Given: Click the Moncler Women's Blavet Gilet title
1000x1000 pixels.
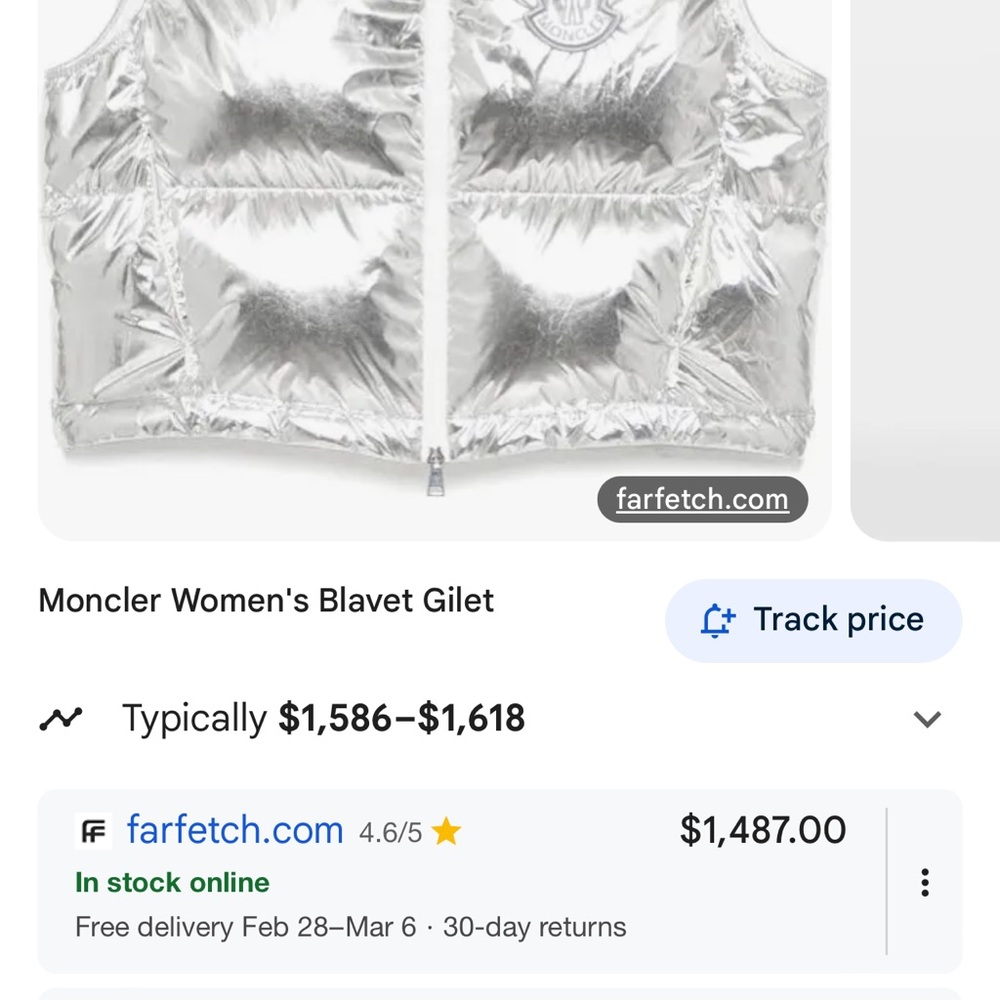Looking at the screenshot, I should point(265,600).
